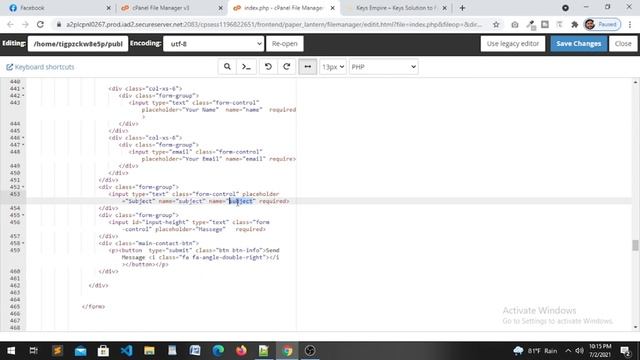Image resolution: width=640 pixels, height=360 pixels.
Task: Open Microsoft Store from taskbar
Action: pyautogui.click(x=103, y=351)
